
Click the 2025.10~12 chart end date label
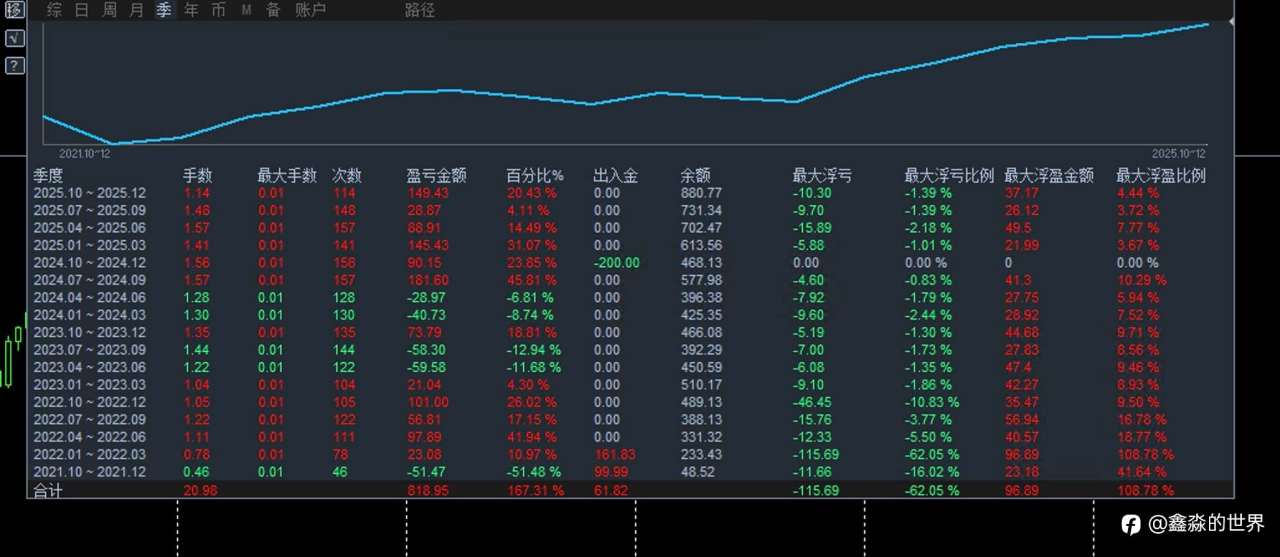(x=1179, y=153)
